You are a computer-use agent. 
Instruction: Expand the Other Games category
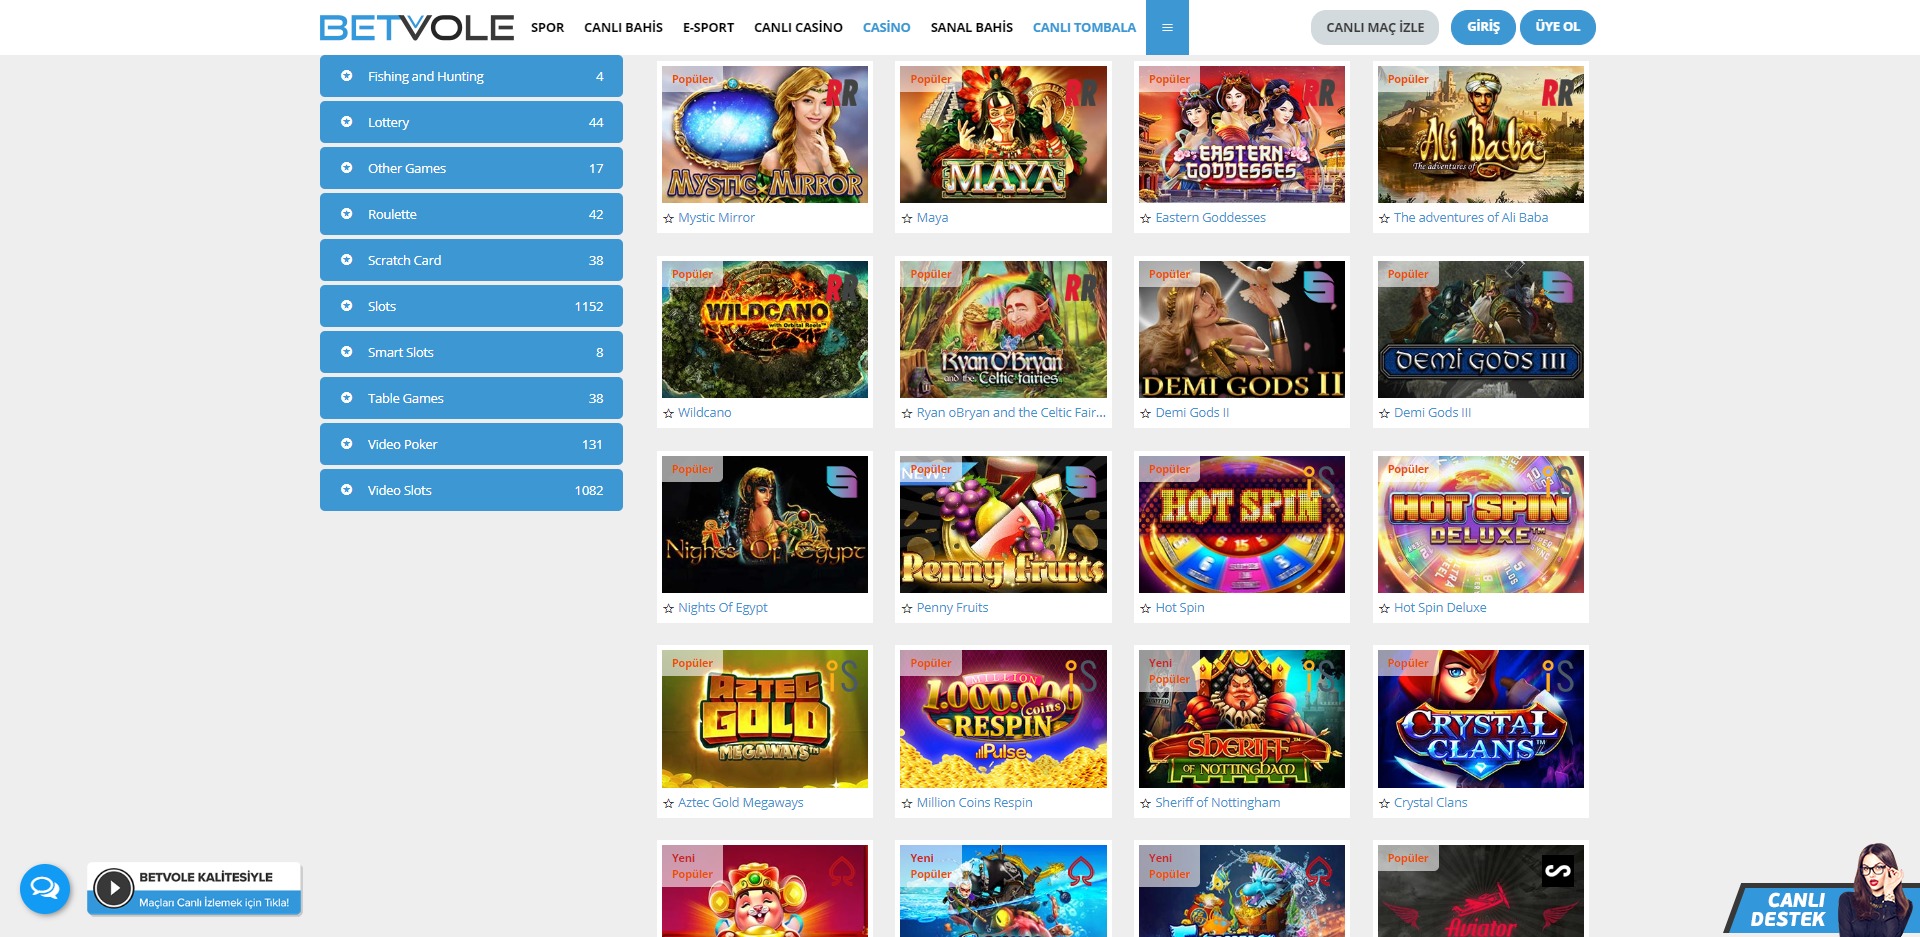click(x=471, y=168)
